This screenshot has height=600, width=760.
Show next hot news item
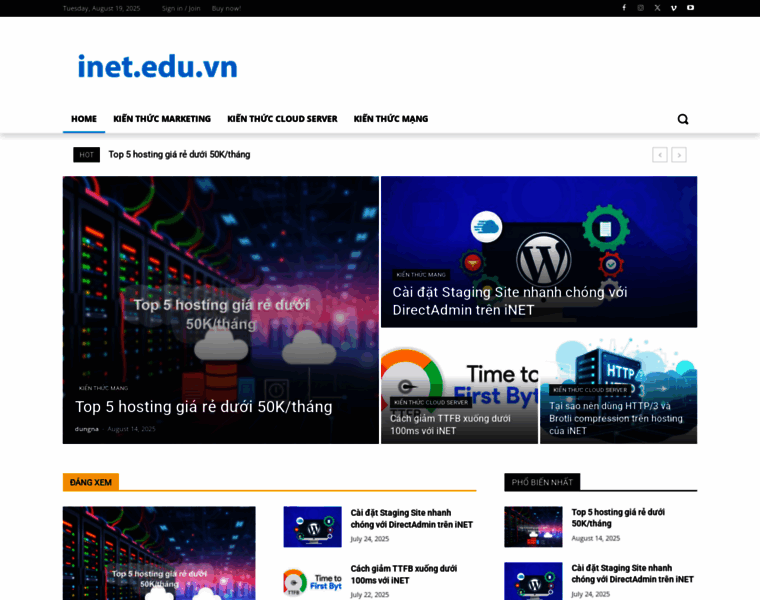coord(679,155)
